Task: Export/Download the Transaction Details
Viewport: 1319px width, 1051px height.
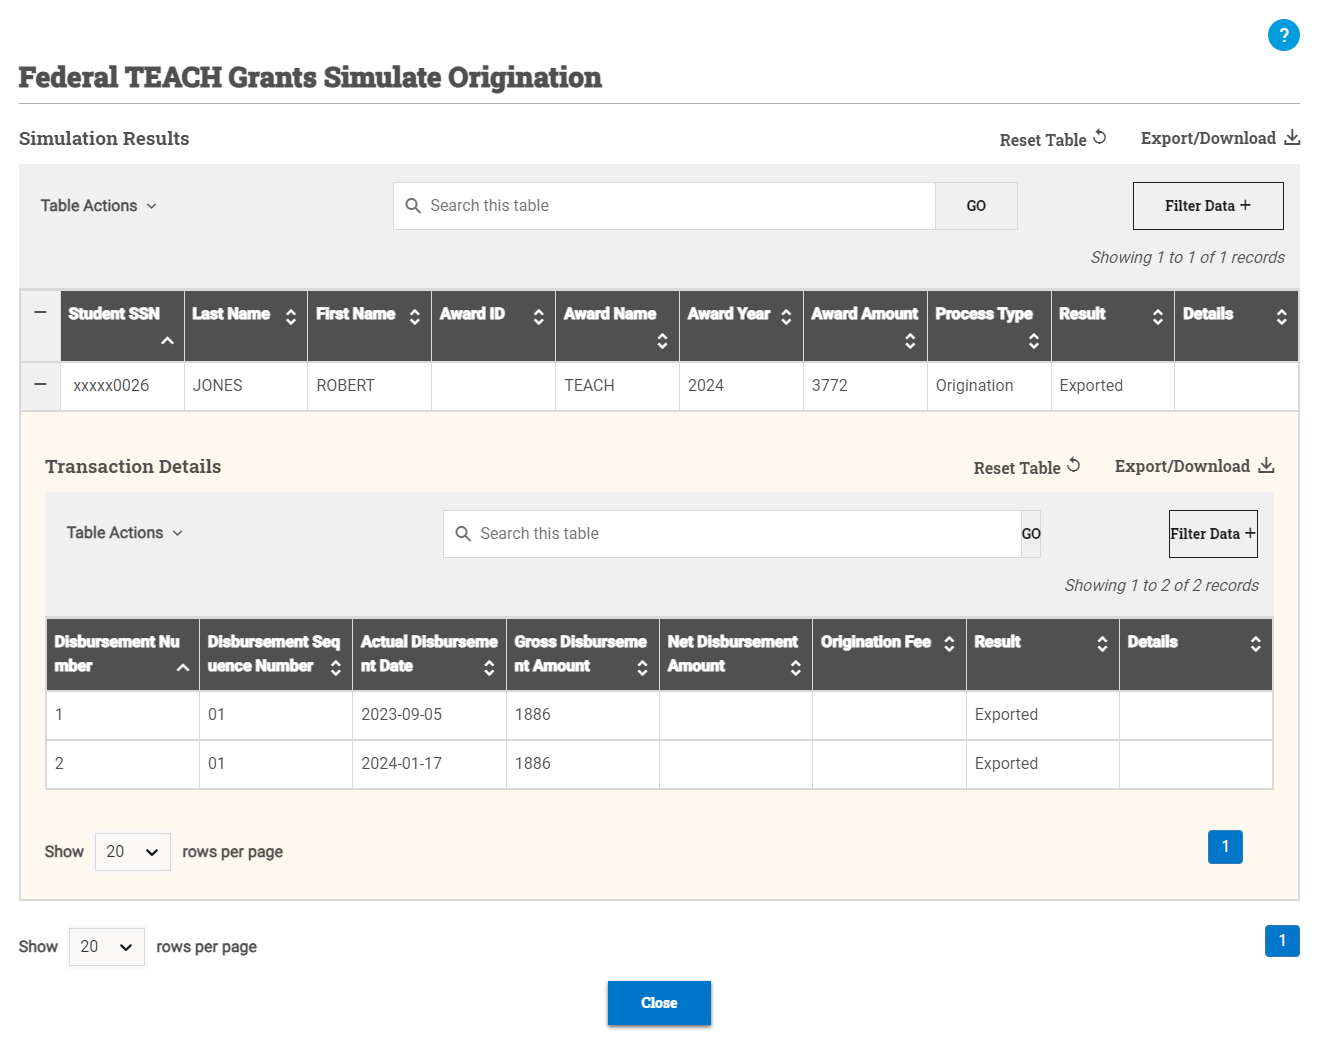Action: [1194, 466]
